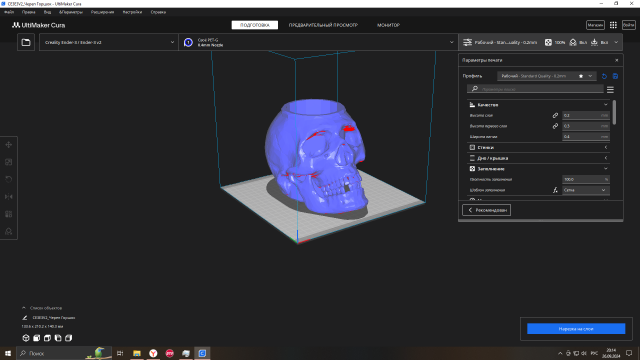Open file with the folder icon
Viewport: 640px width, 360px height.
(x=26, y=42)
